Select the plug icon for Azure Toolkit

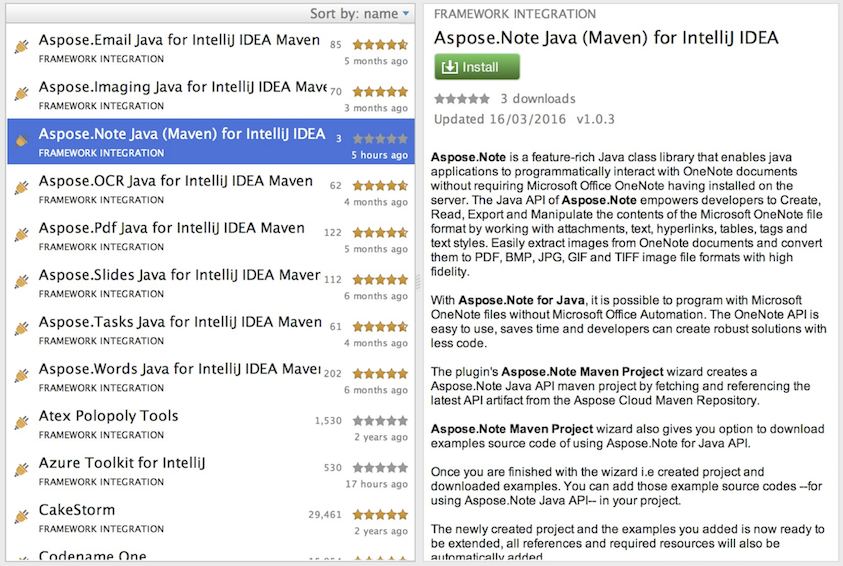(22, 470)
